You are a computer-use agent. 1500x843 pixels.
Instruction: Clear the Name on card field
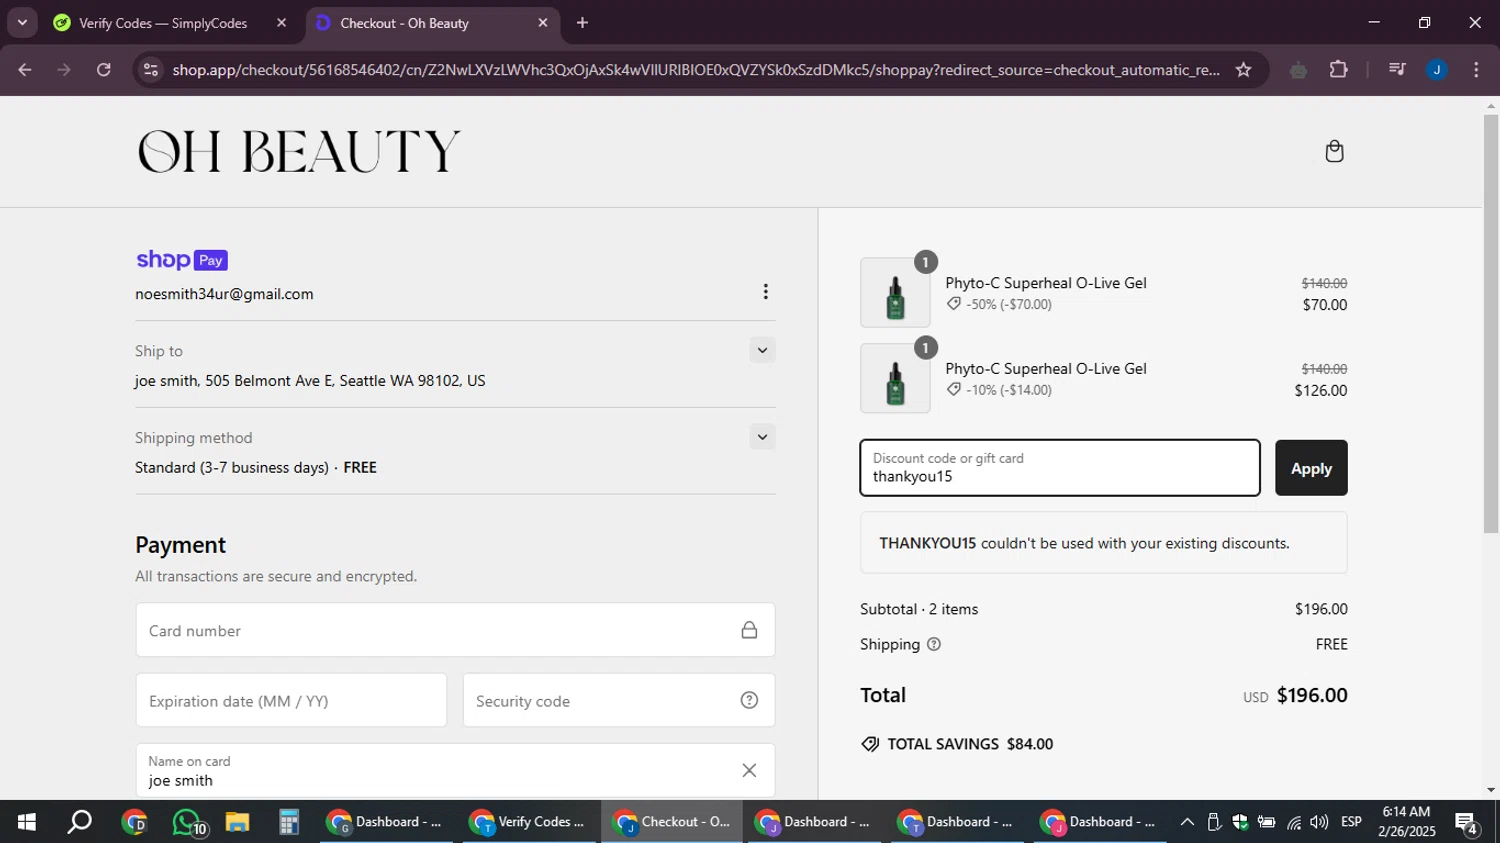point(749,770)
